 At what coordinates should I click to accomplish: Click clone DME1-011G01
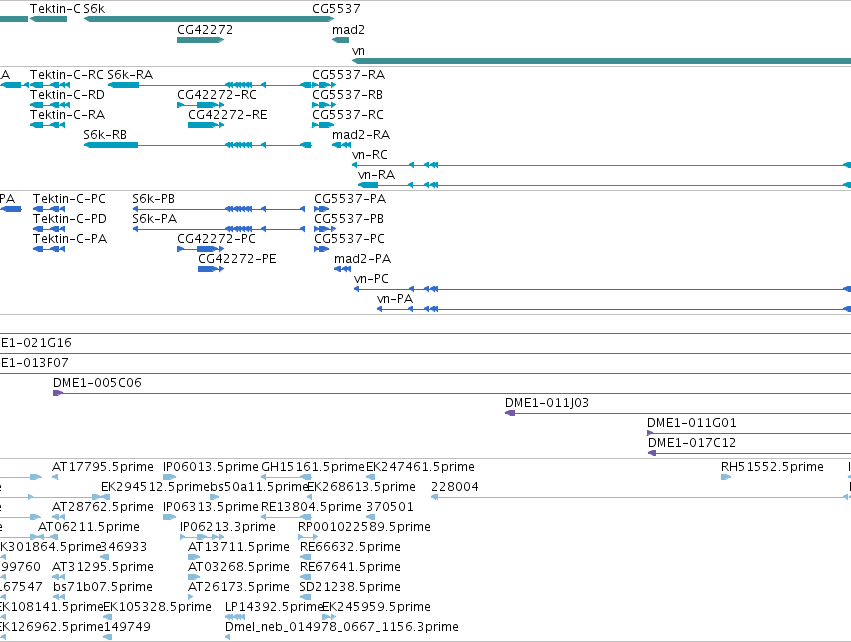click(x=749, y=434)
